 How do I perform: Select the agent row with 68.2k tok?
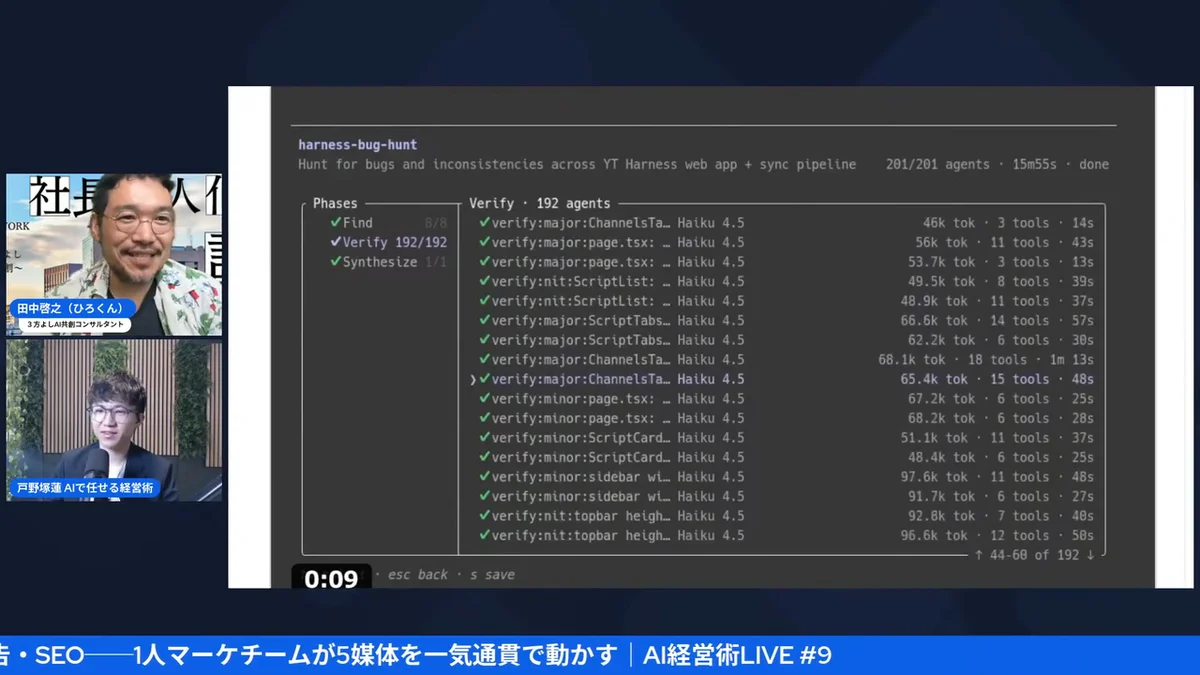click(x=786, y=419)
